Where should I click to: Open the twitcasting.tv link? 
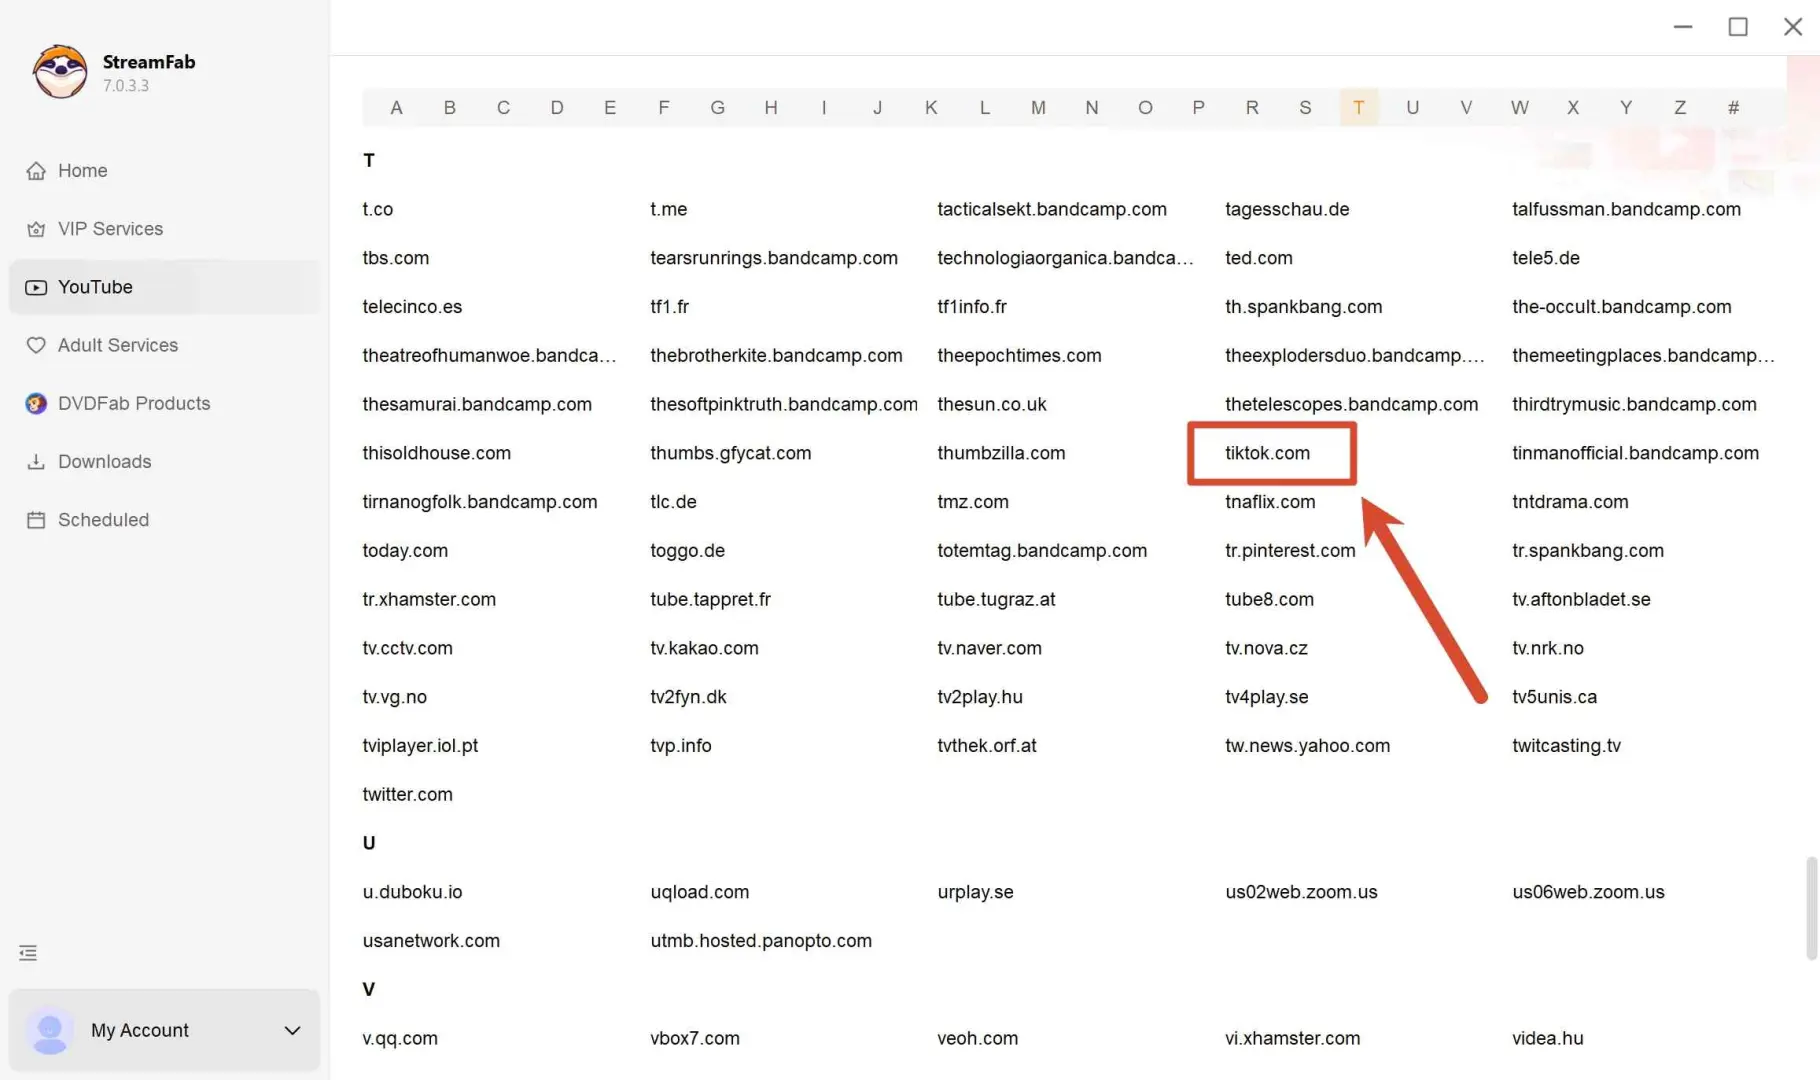[1566, 746]
